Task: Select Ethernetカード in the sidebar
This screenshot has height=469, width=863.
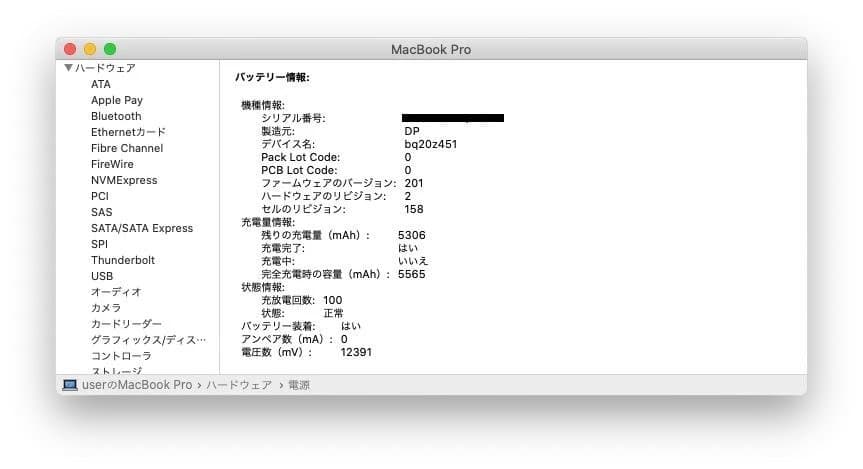Action: [x=128, y=132]
